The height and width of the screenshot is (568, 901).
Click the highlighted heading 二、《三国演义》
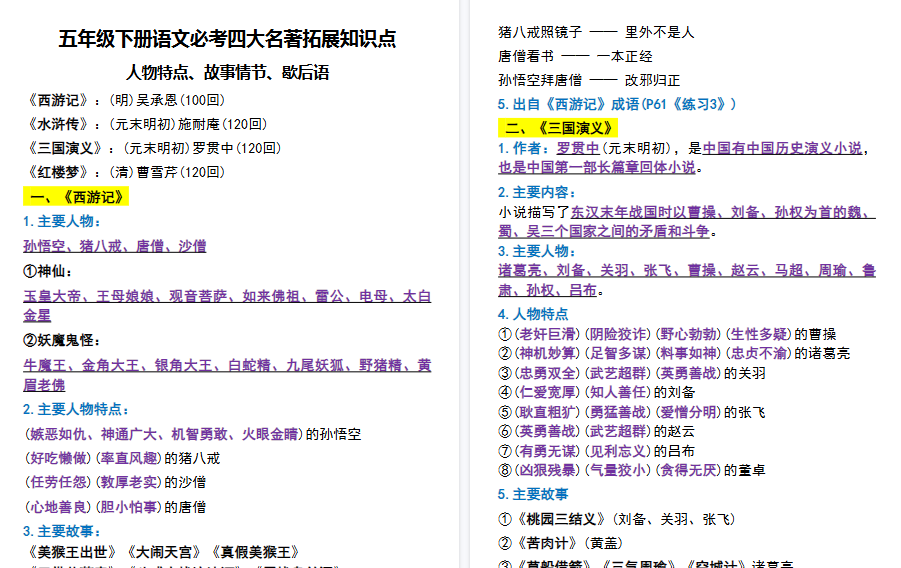pos(559,128)
